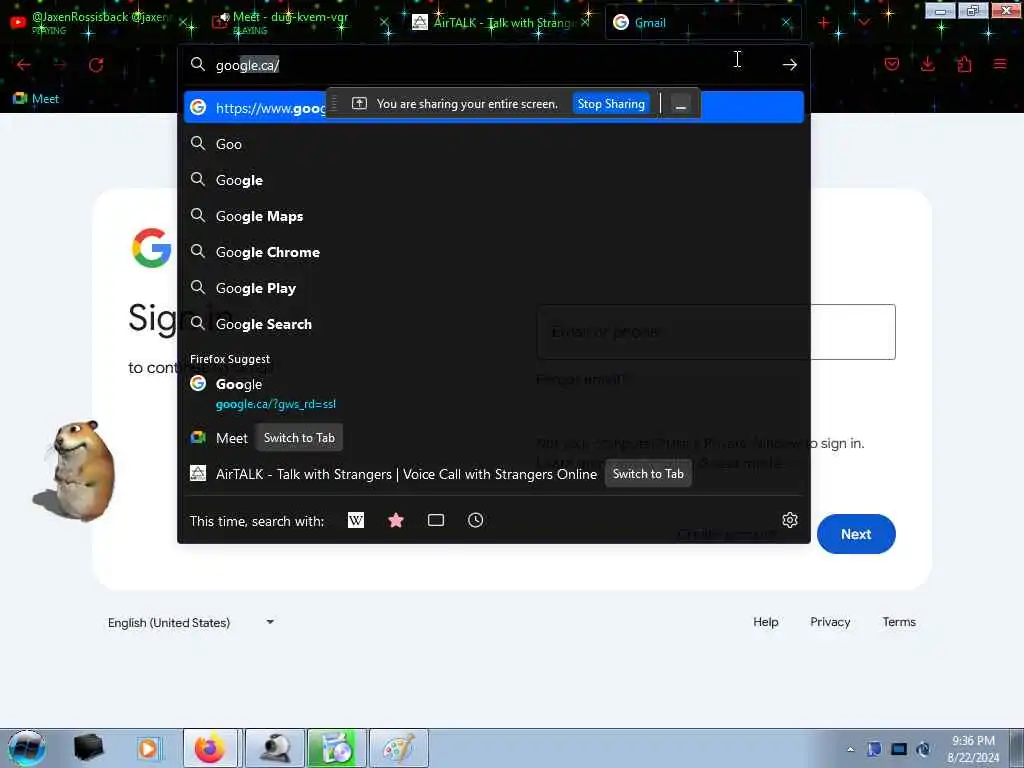Open the Pocket save icon in toolbar
The width and height of the screenshot is (1024, 768).
891,64
